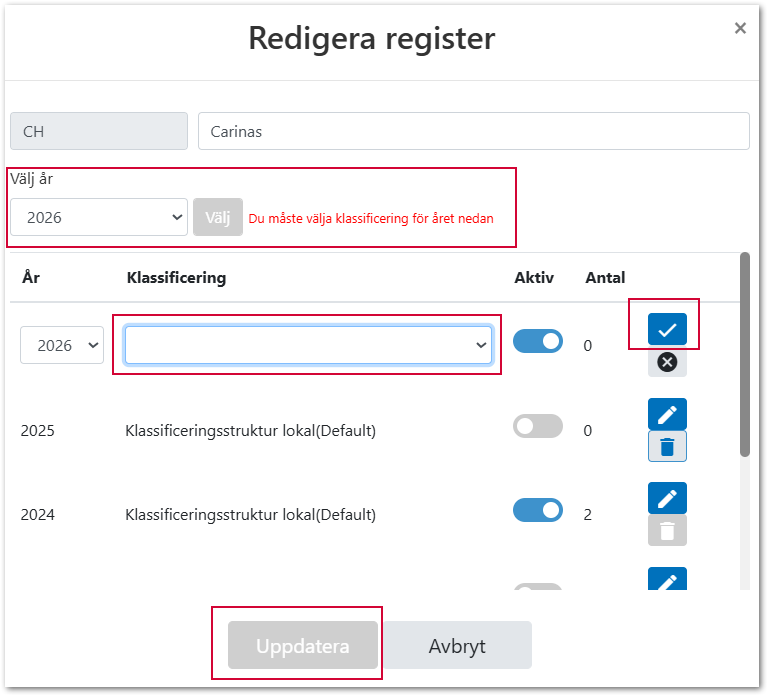Enable the Aktiv switch for 2025
This screenshot has width=768, height=696.
538,427
